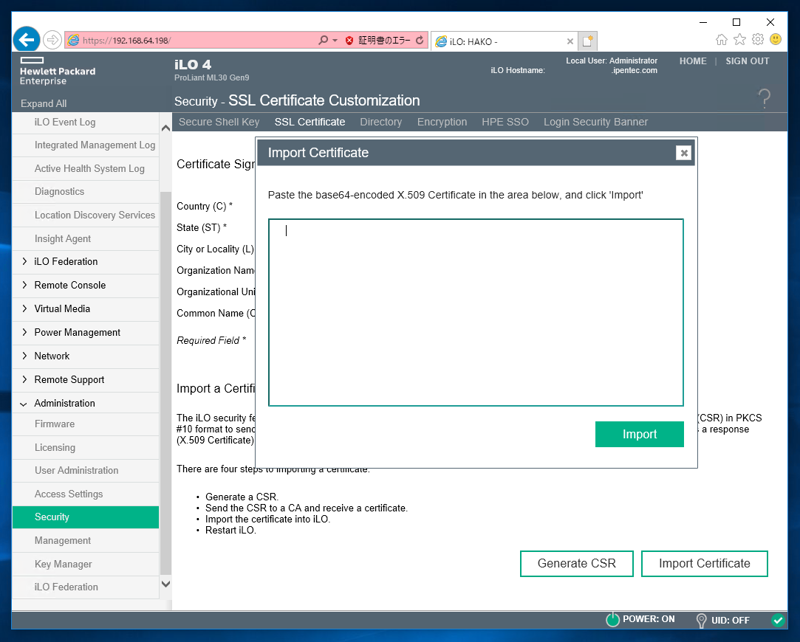Open address bar dropdown arrow
This screenshot has height=642, width=800.
point(335,40)
